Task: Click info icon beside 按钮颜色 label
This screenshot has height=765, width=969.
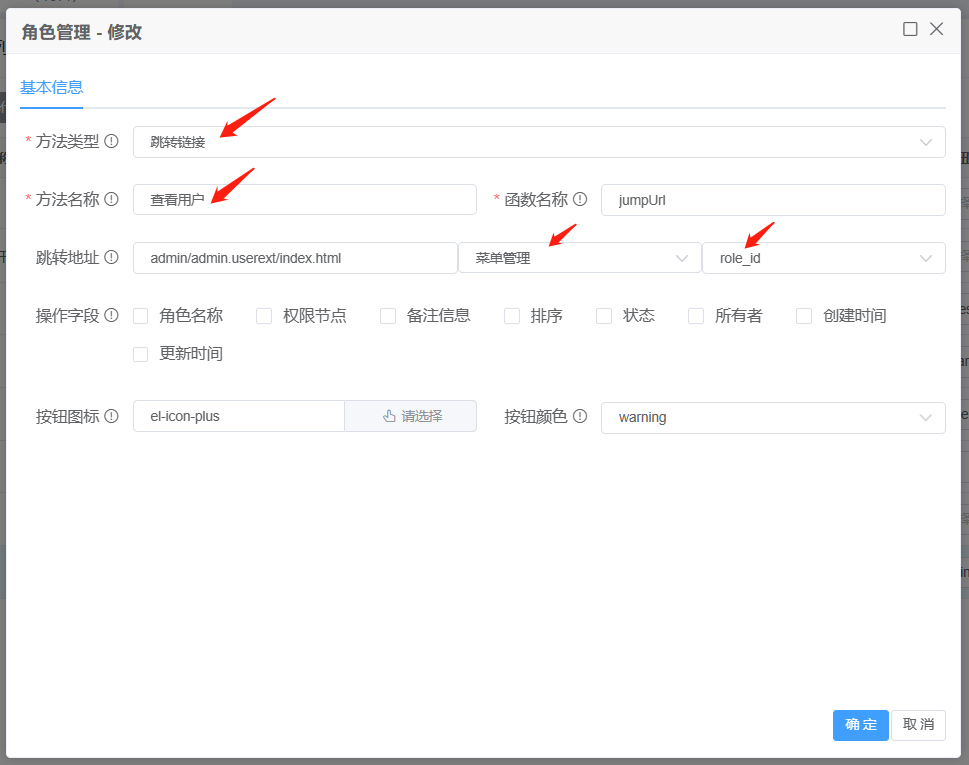Action: pos(580,416)
